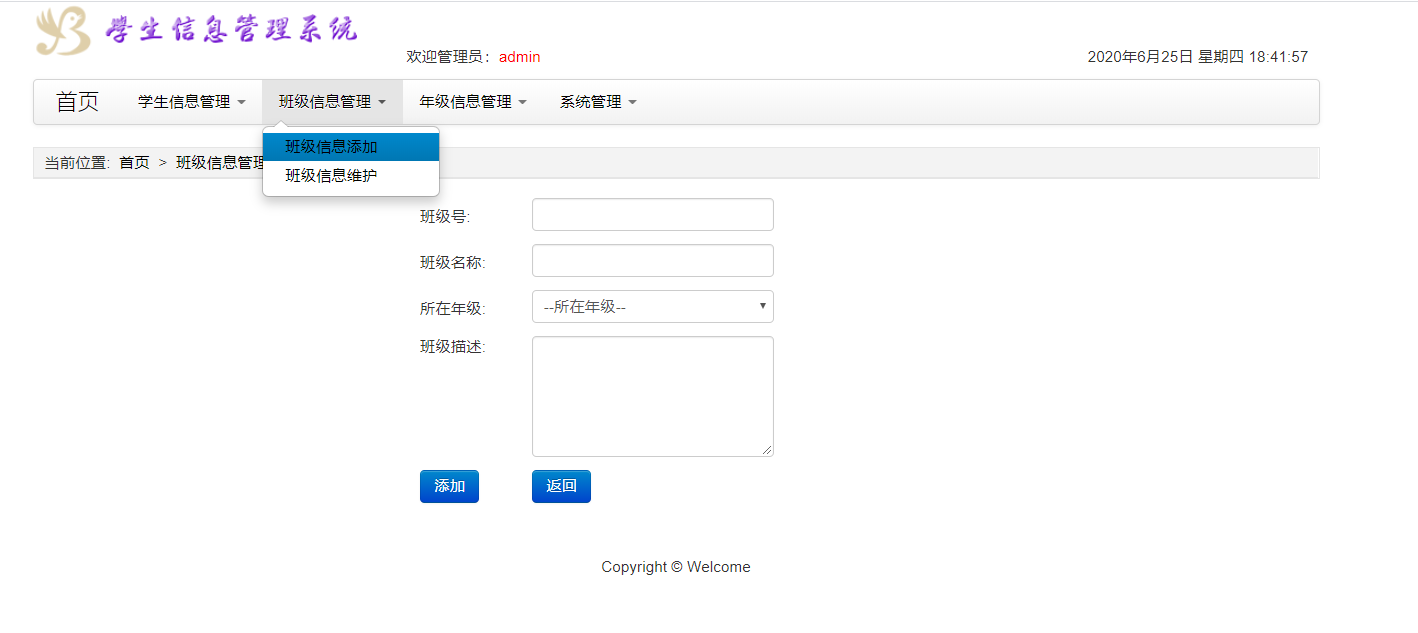Click the 班级描述 label
1418x633 pixels.
(453, 348)
